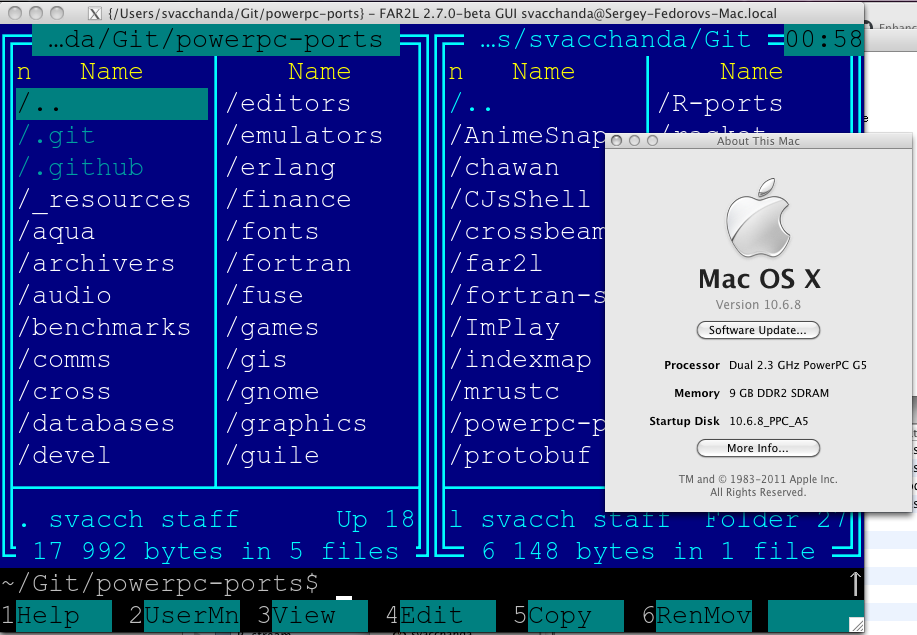Select the /.. parent entry in left panel
Screen dimensions: 917x635
coord(112,104)
